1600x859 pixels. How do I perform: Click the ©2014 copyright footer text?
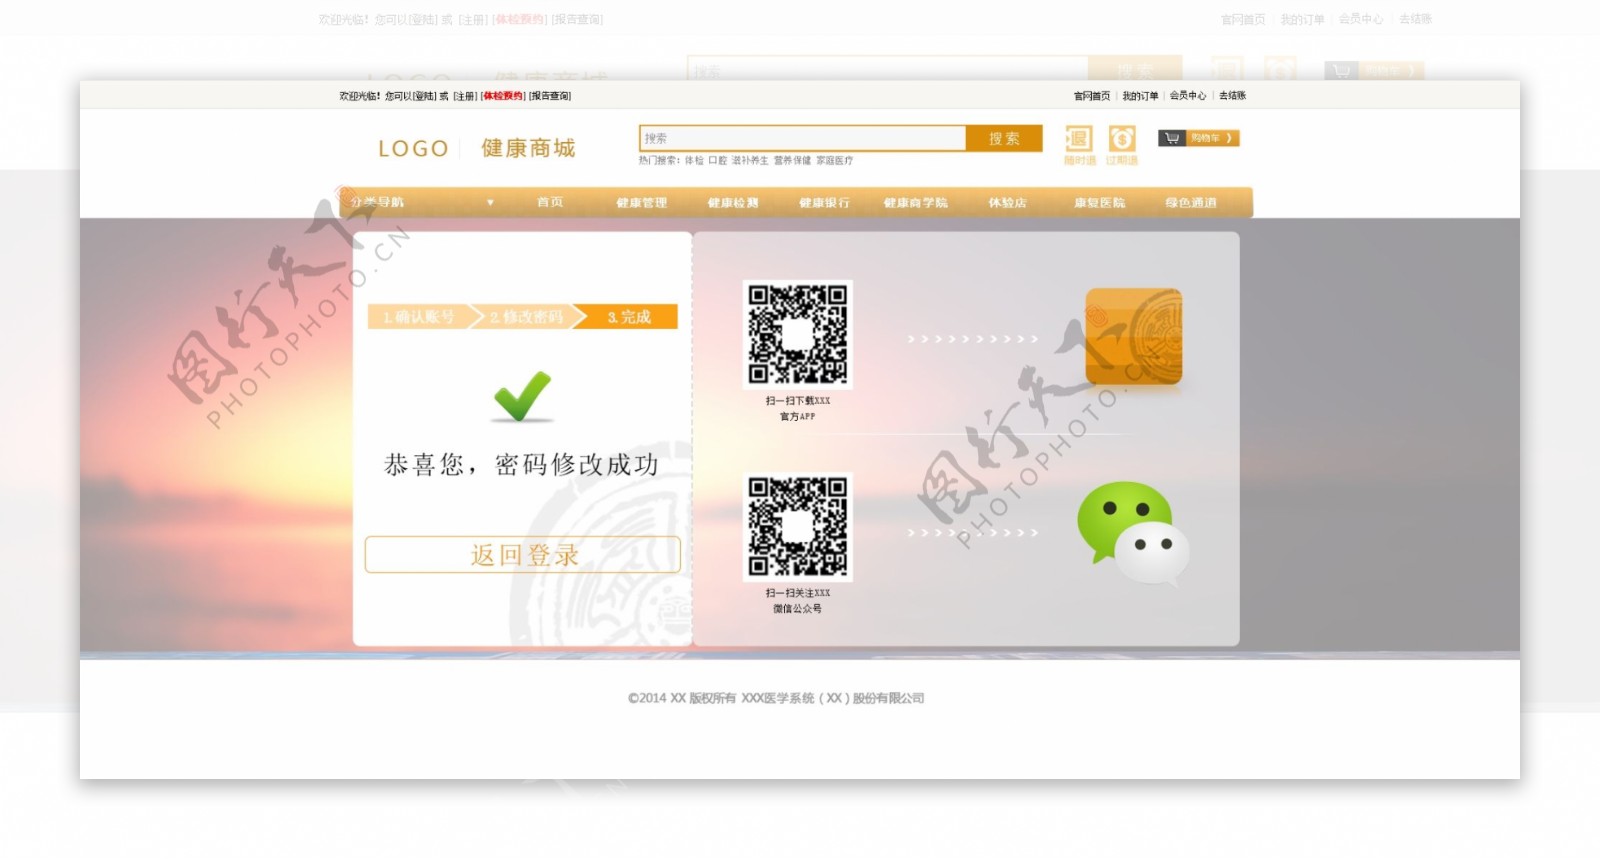click(x=776, y=698)
